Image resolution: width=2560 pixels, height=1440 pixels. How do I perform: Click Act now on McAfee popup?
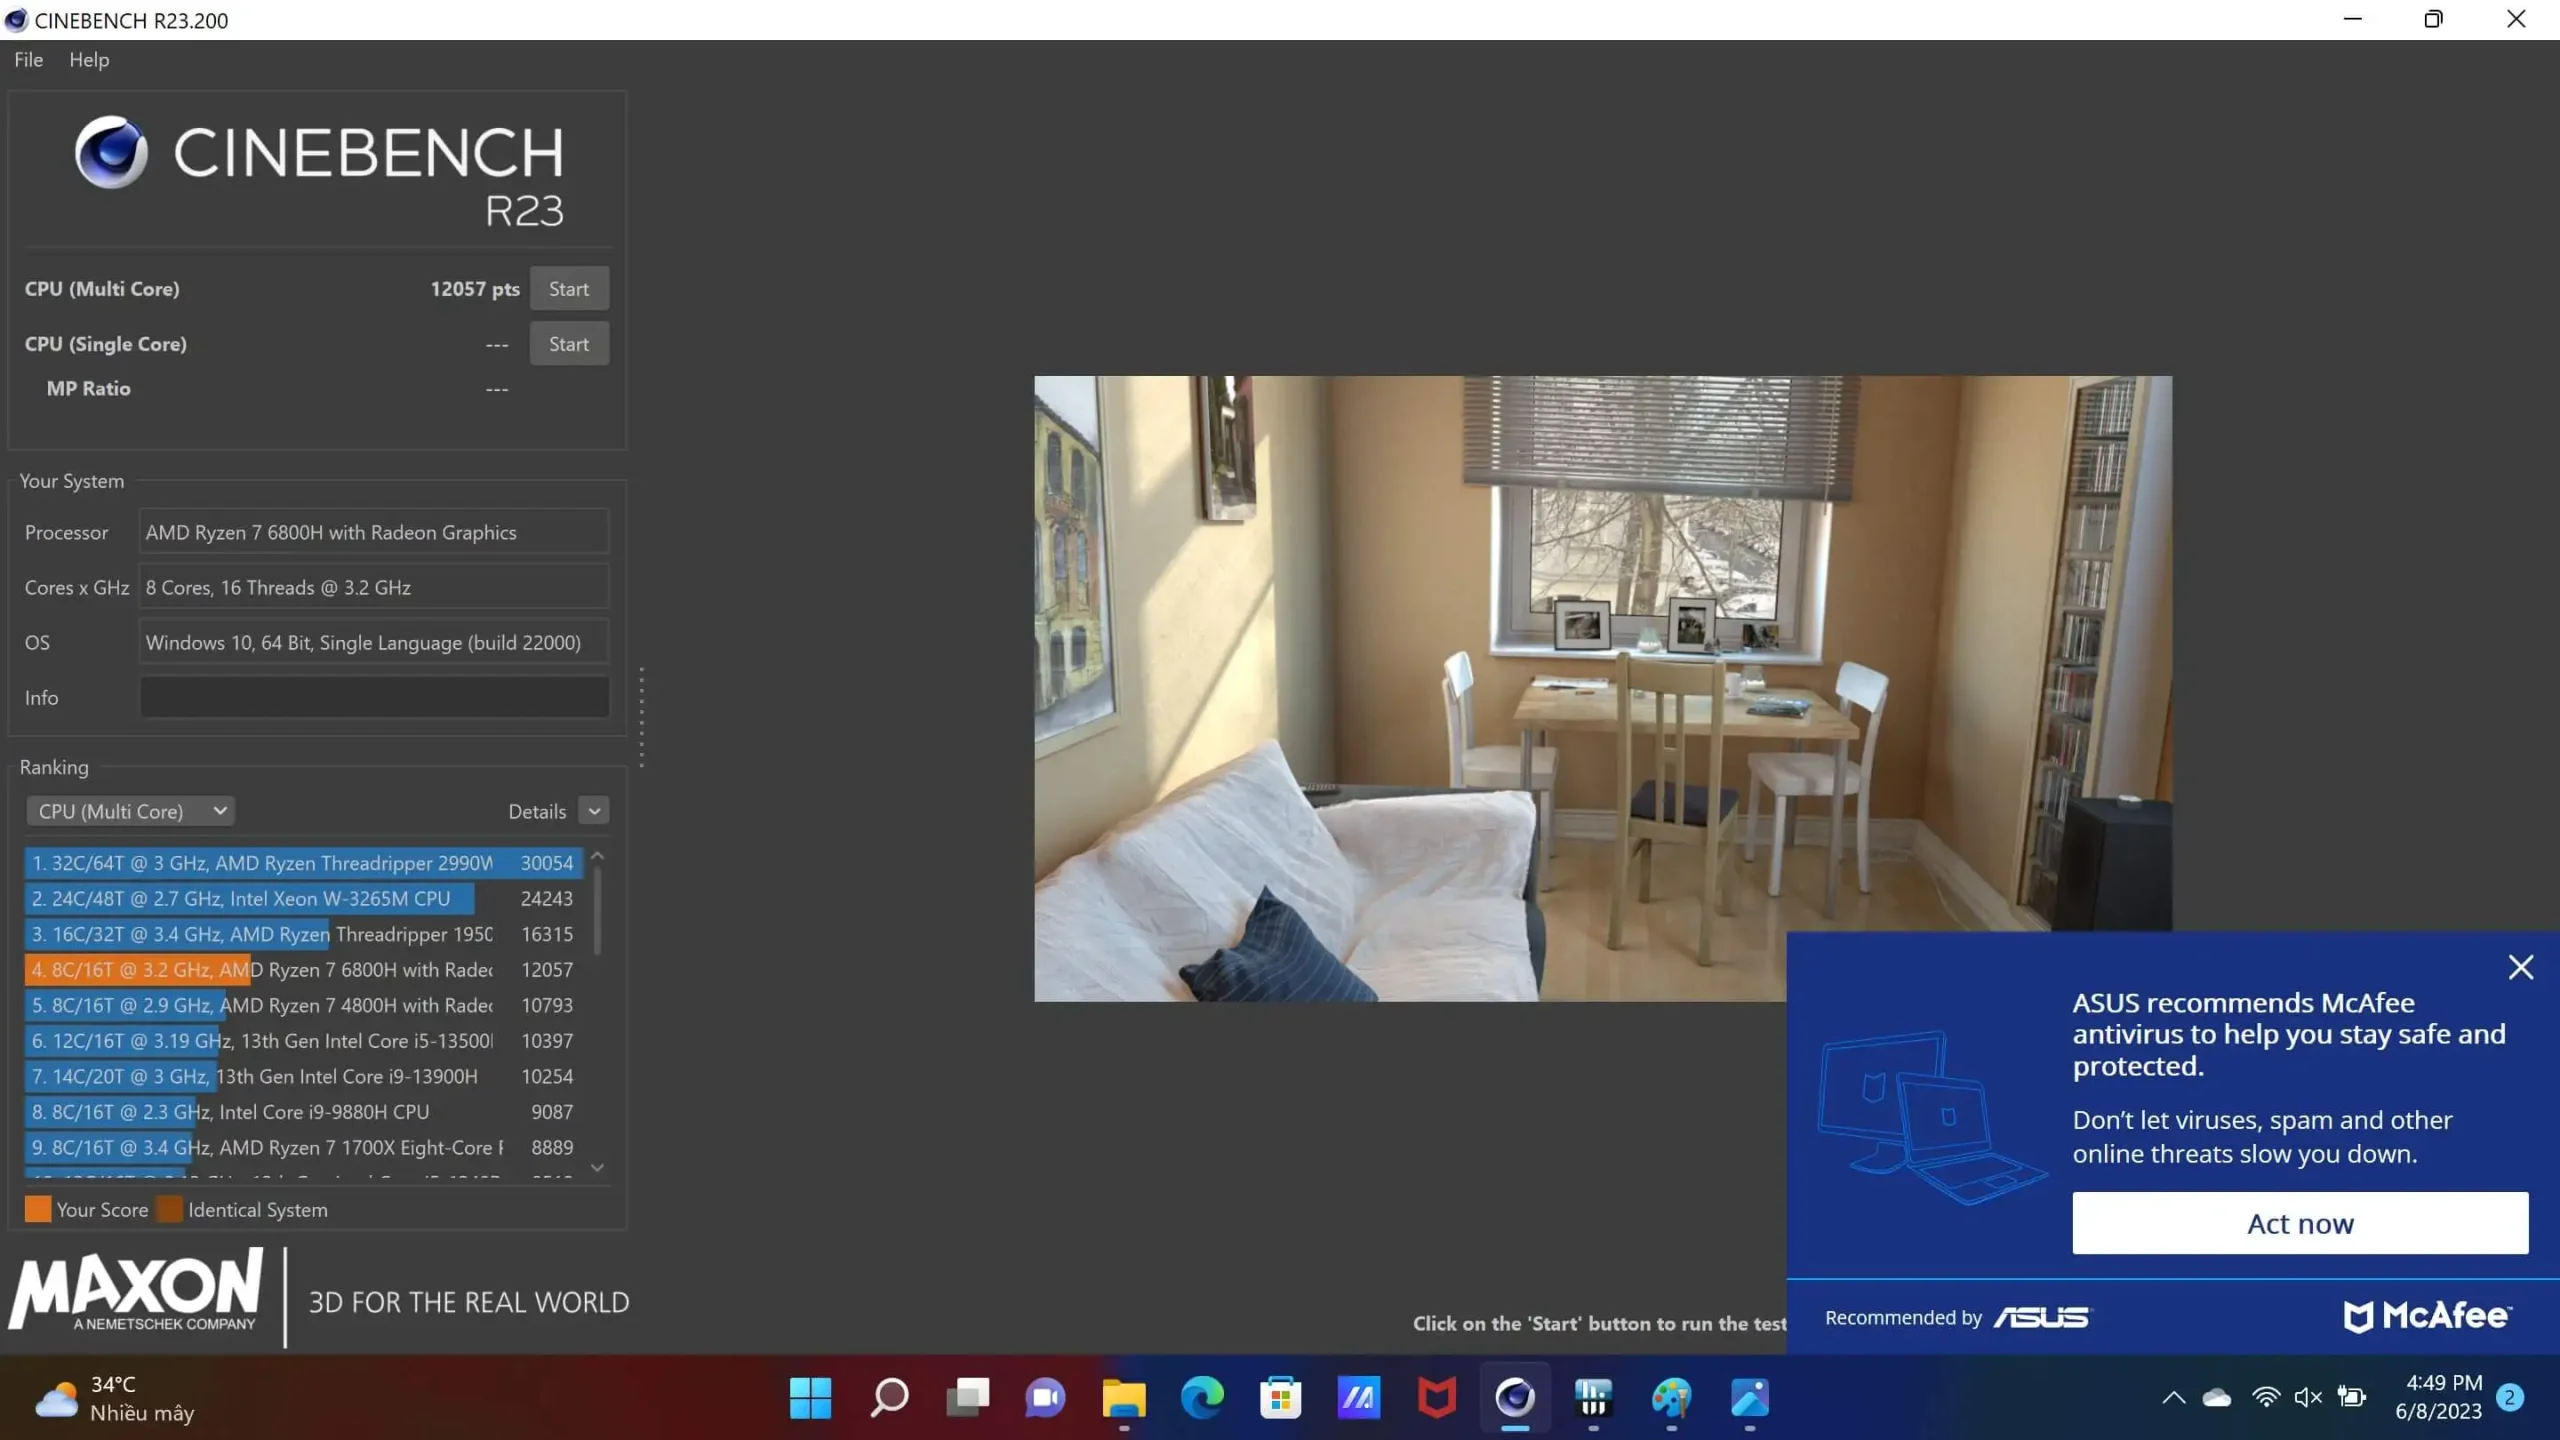point(2299,1223)
